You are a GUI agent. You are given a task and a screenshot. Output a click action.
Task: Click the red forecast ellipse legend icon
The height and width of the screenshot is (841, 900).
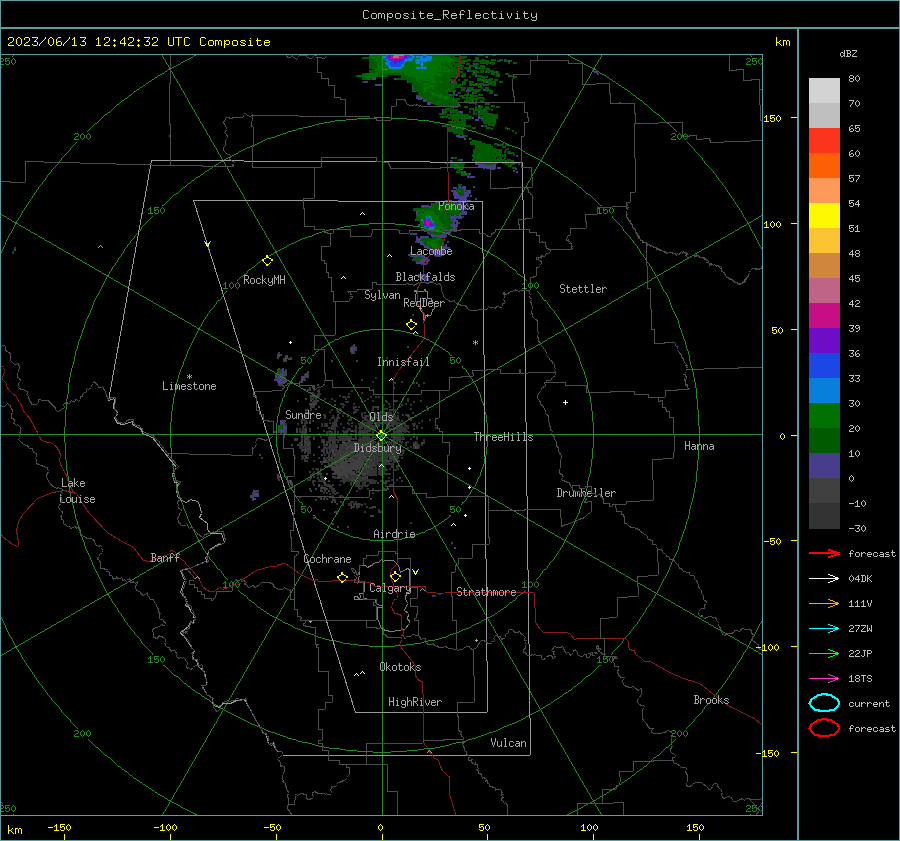point(824,728)
